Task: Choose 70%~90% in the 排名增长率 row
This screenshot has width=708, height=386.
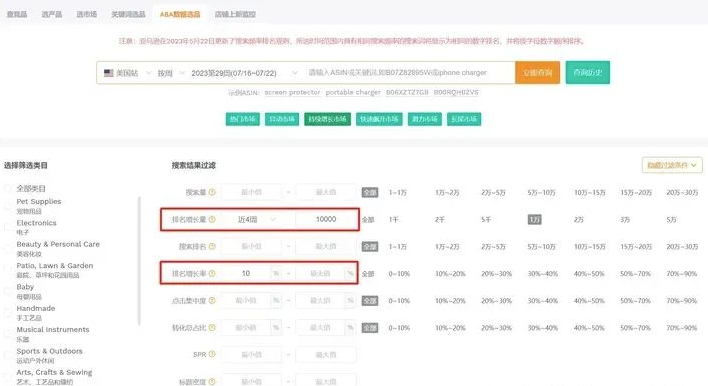Action: click(x=681, y=274)
